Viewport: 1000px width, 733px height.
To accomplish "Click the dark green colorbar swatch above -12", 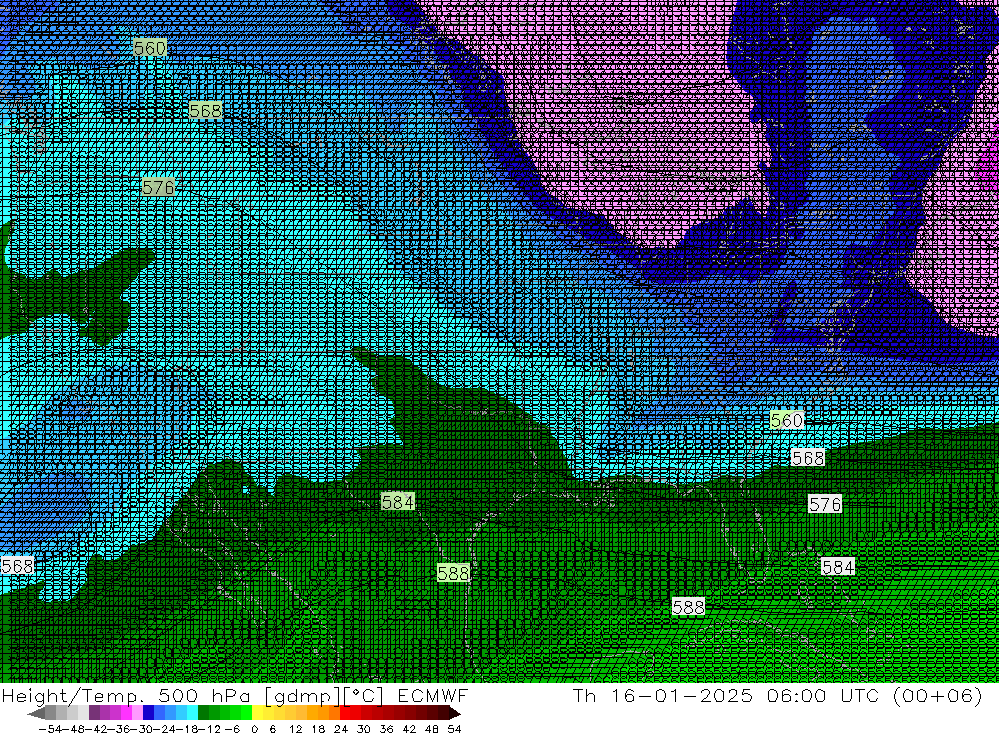I will (203, 712).
